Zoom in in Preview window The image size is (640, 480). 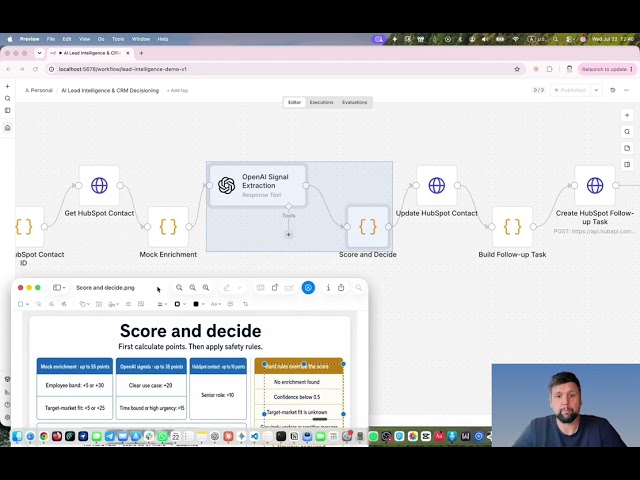point(206,288)
